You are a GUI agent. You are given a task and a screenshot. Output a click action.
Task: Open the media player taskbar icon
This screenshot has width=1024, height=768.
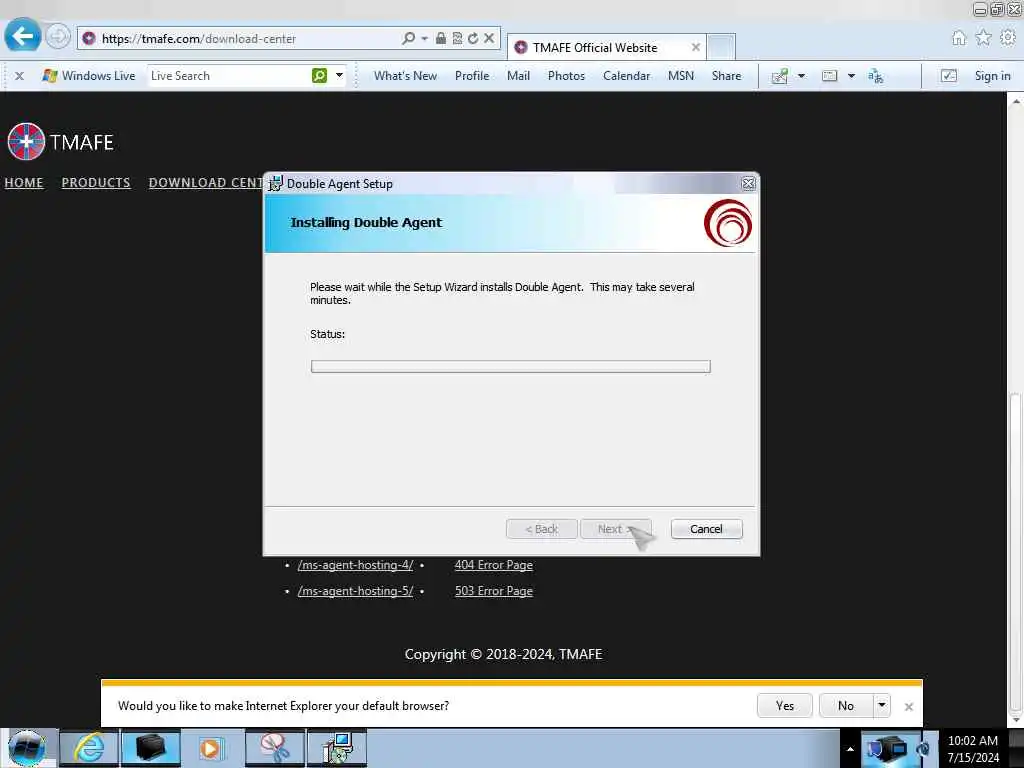point(211,748)
